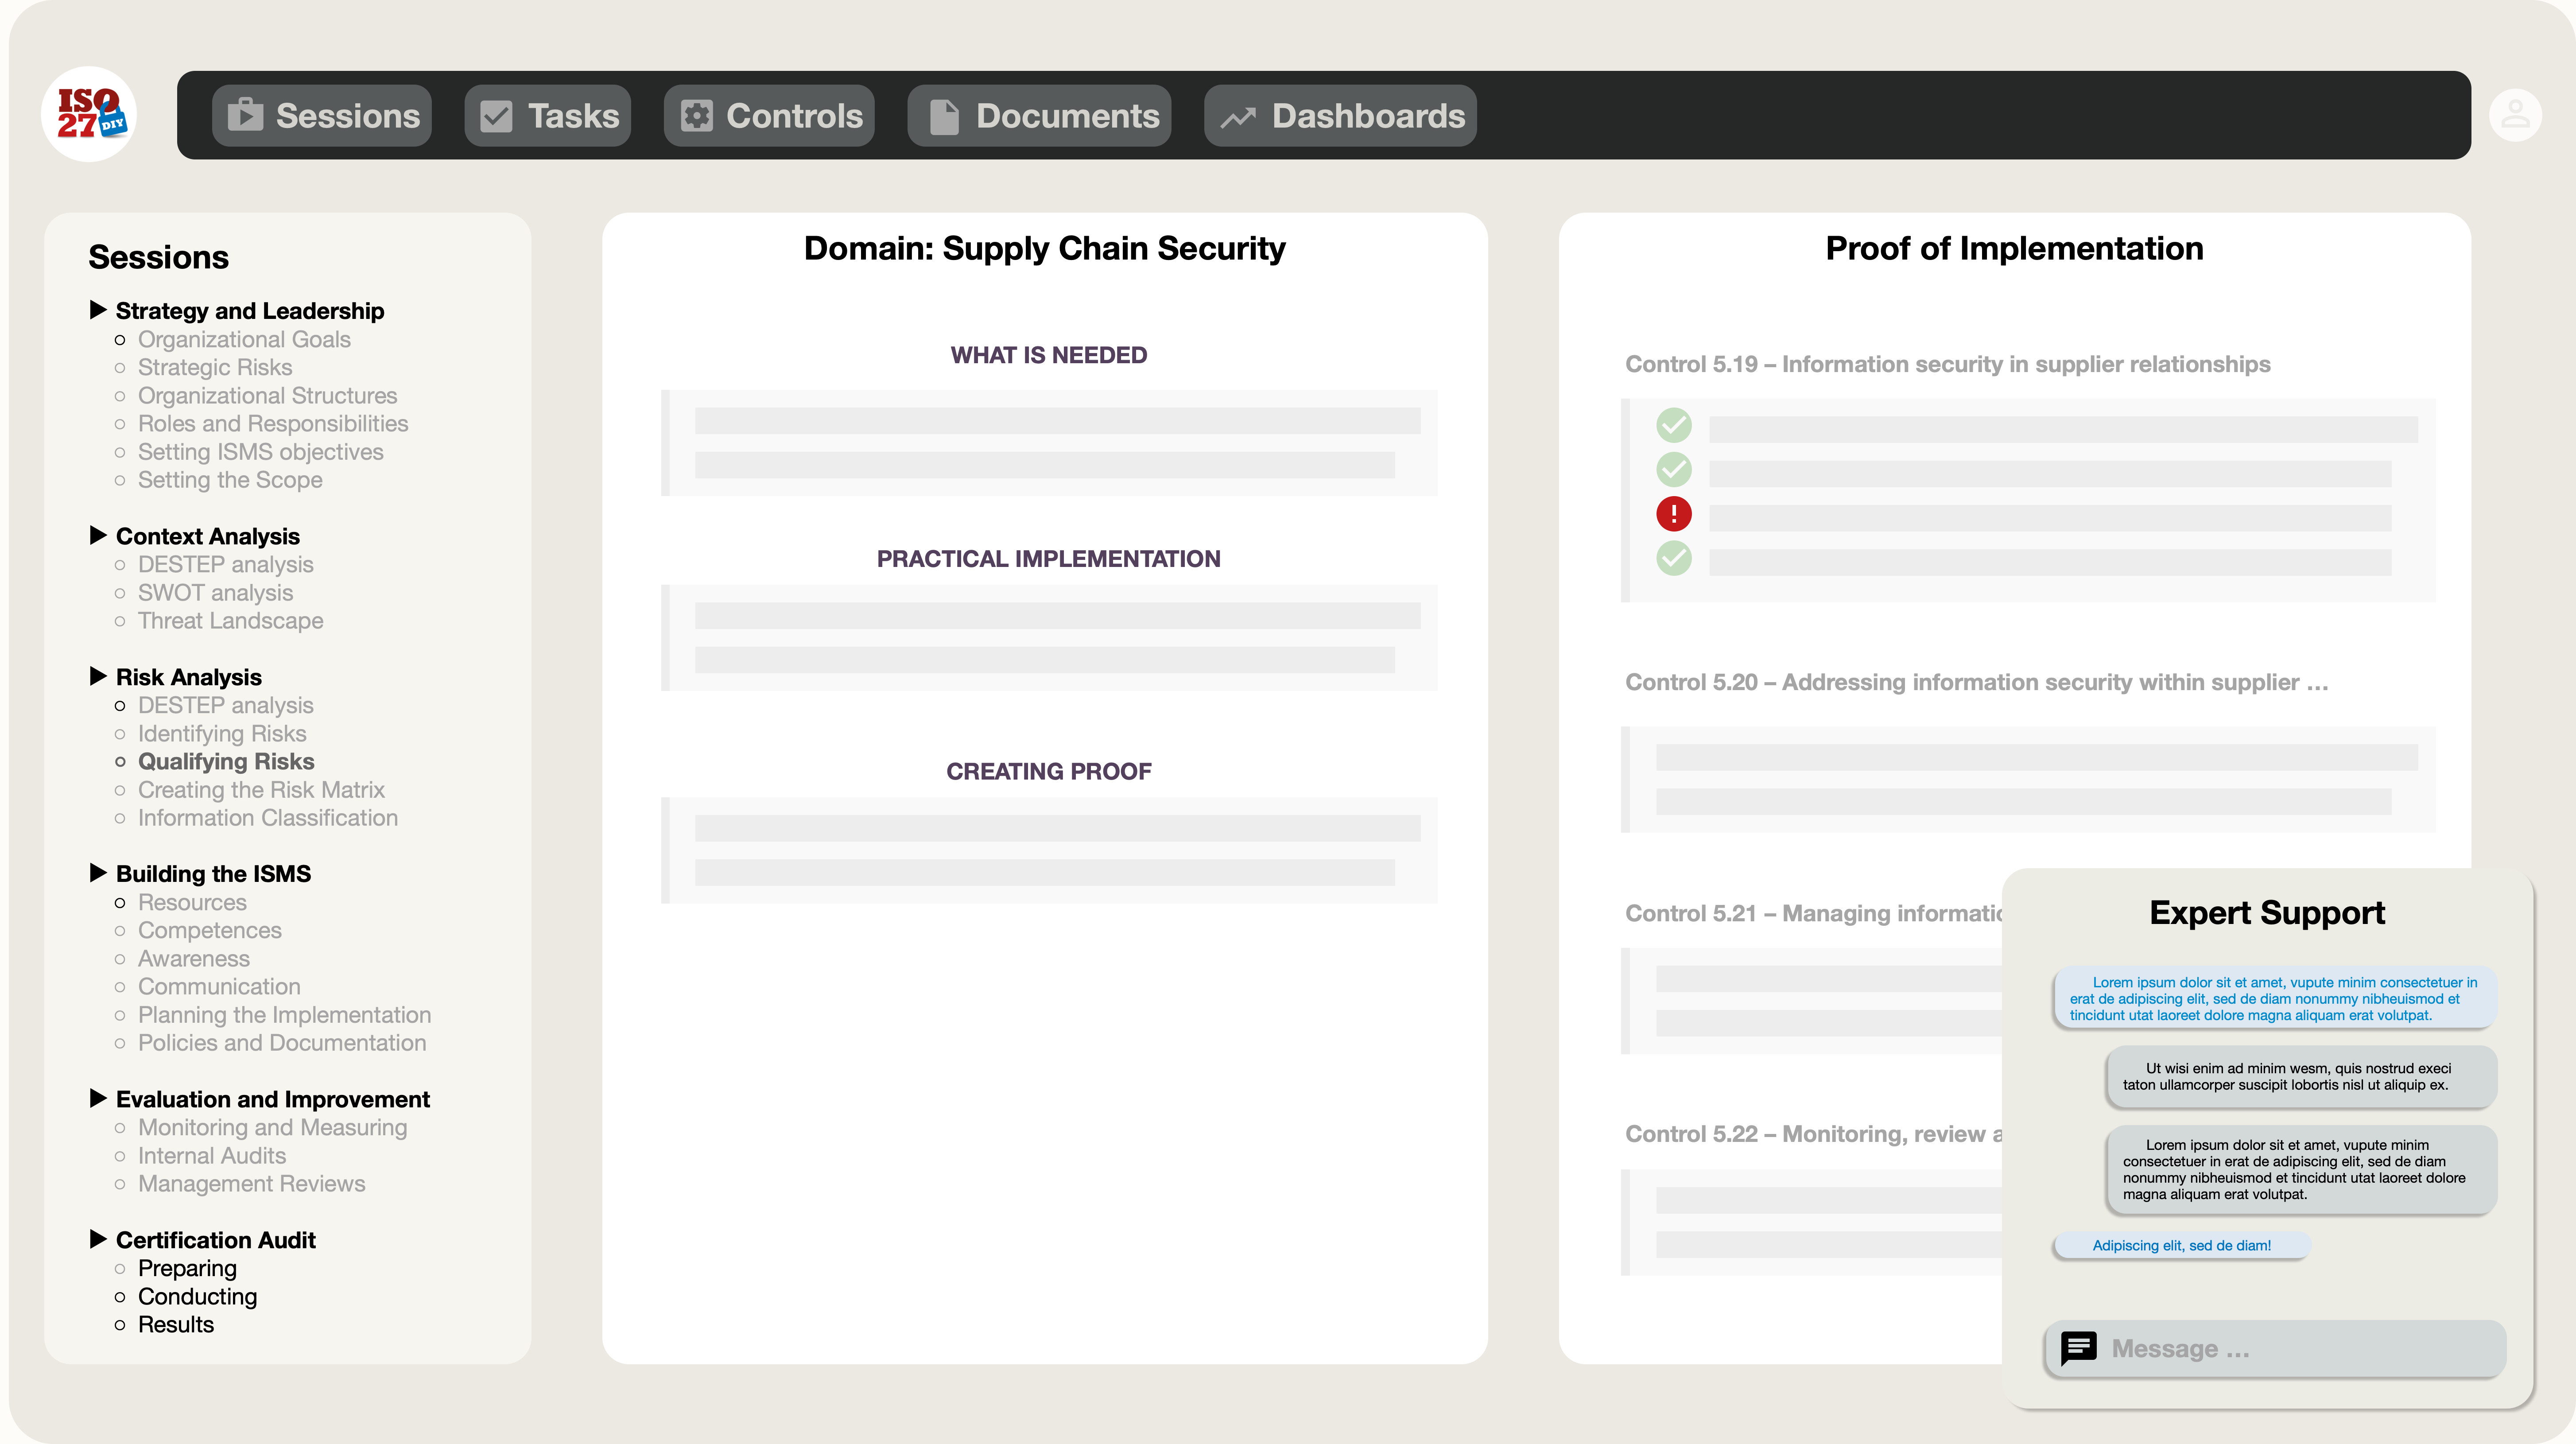Click the Sessions play-folder icon
Image resolution: width=2576 pixels, height=1444 pixels.
pos(245,115)
